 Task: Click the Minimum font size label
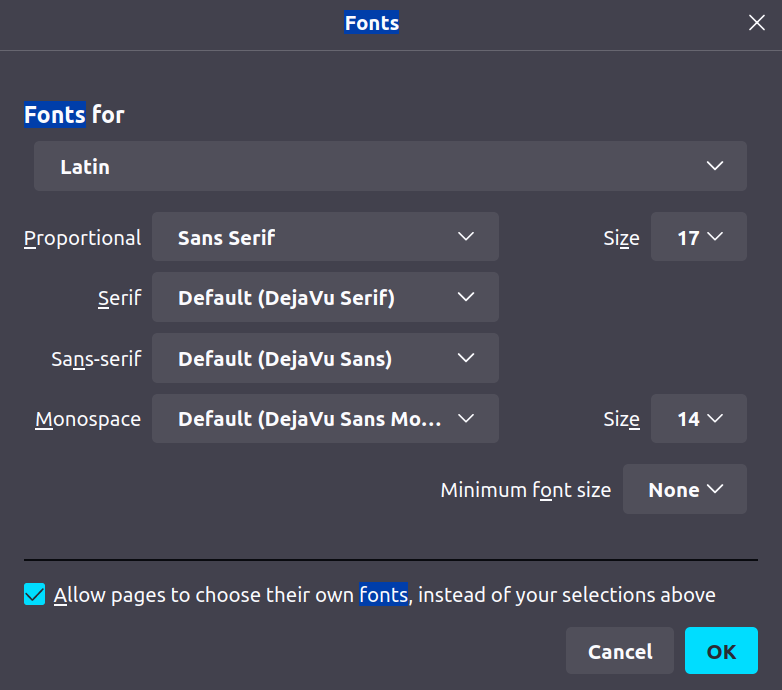coord(525,490)
